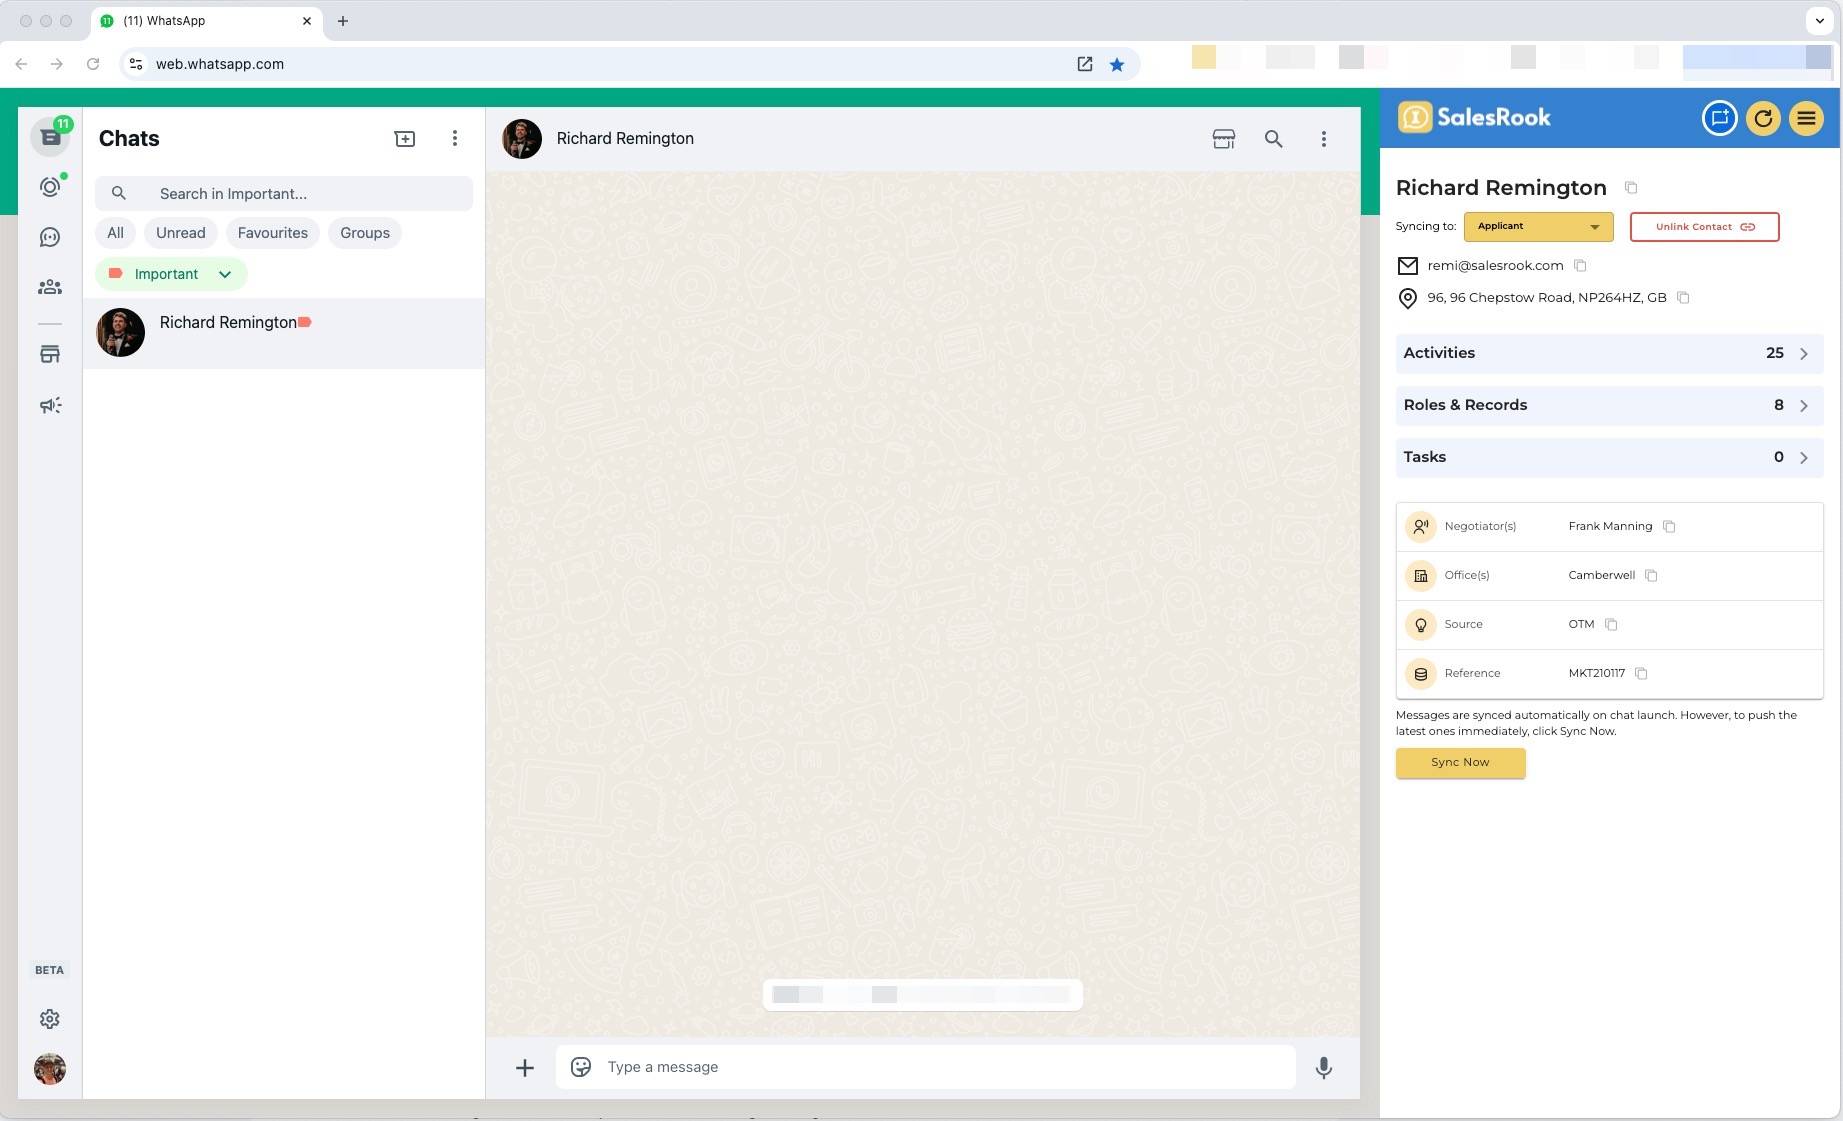Screen dimensions: 1843x1121
Task: Refresh the SalesRook panel
Action: [1764, 118]
